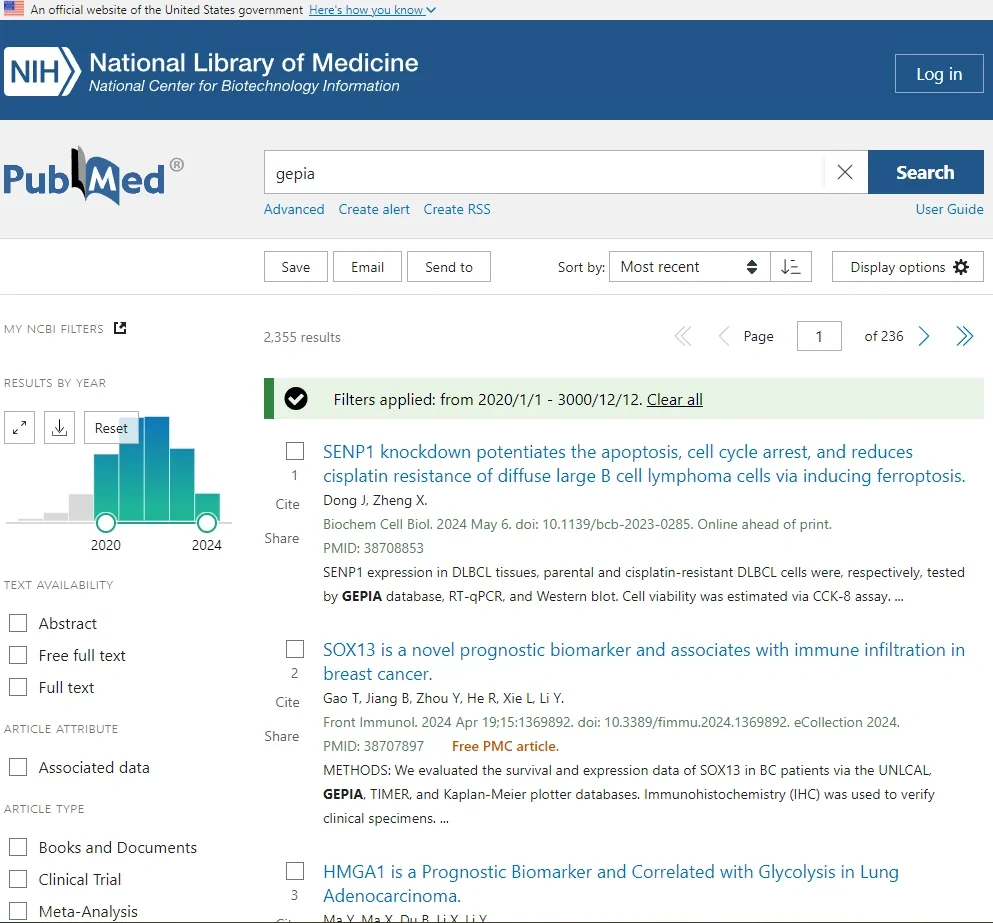Click the NIH logo
Screen dimensions: 993x923
[43, 71]
